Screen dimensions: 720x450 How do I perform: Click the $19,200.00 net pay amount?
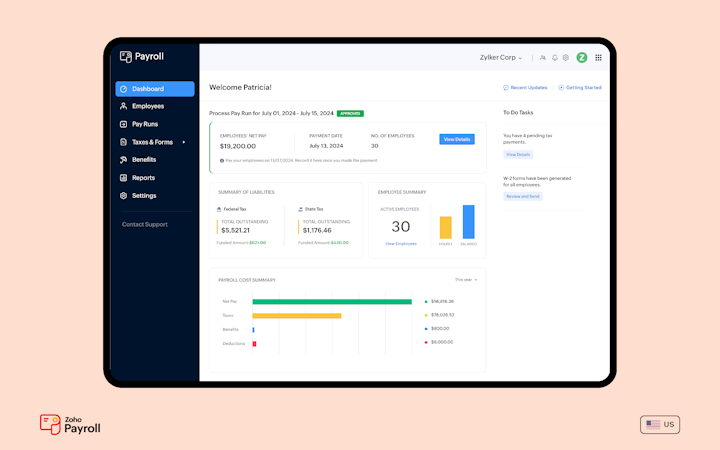click(x=238, y=146)
